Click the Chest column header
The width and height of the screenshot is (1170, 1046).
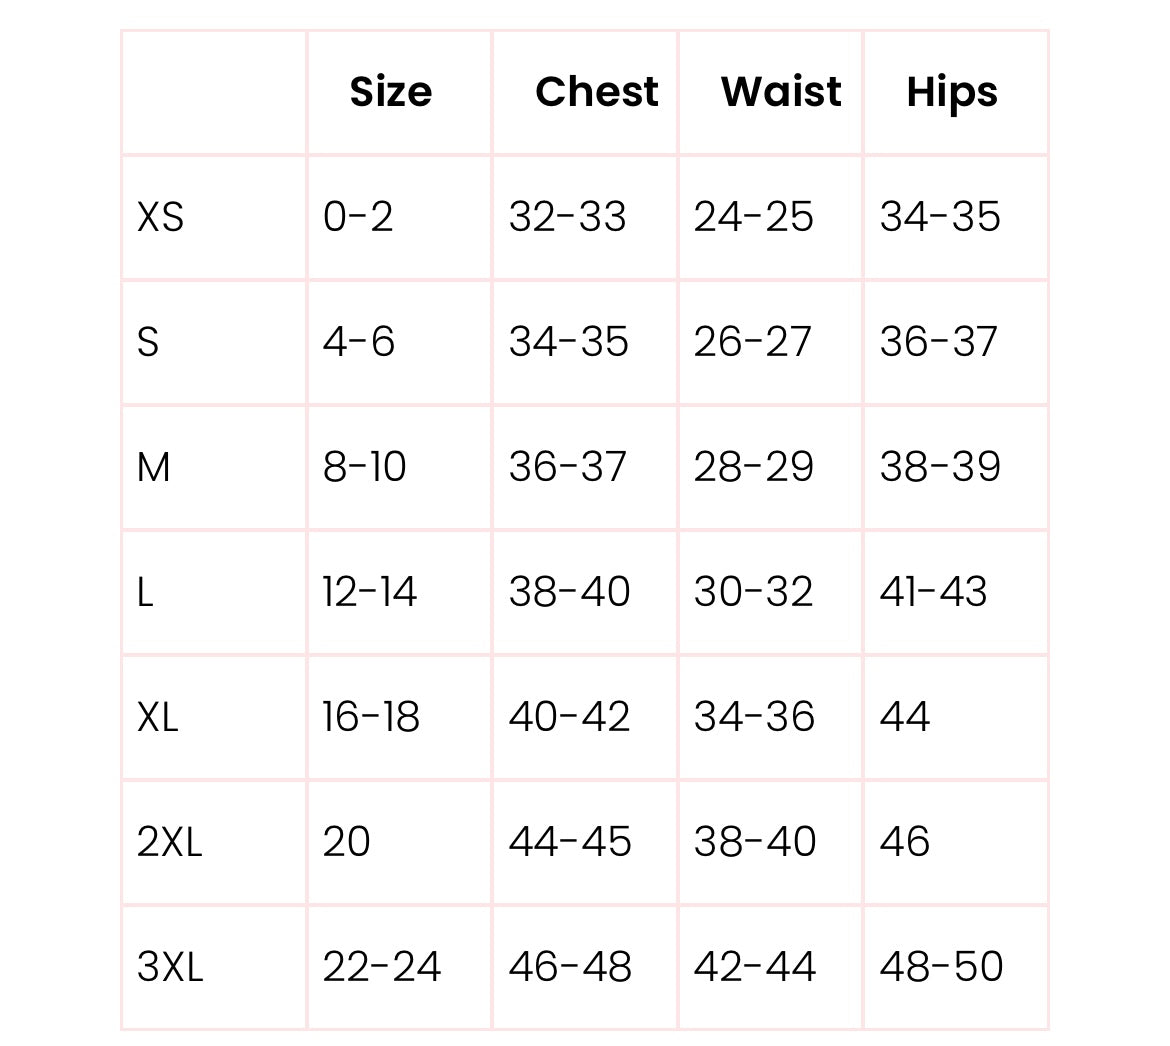[597, 92]
